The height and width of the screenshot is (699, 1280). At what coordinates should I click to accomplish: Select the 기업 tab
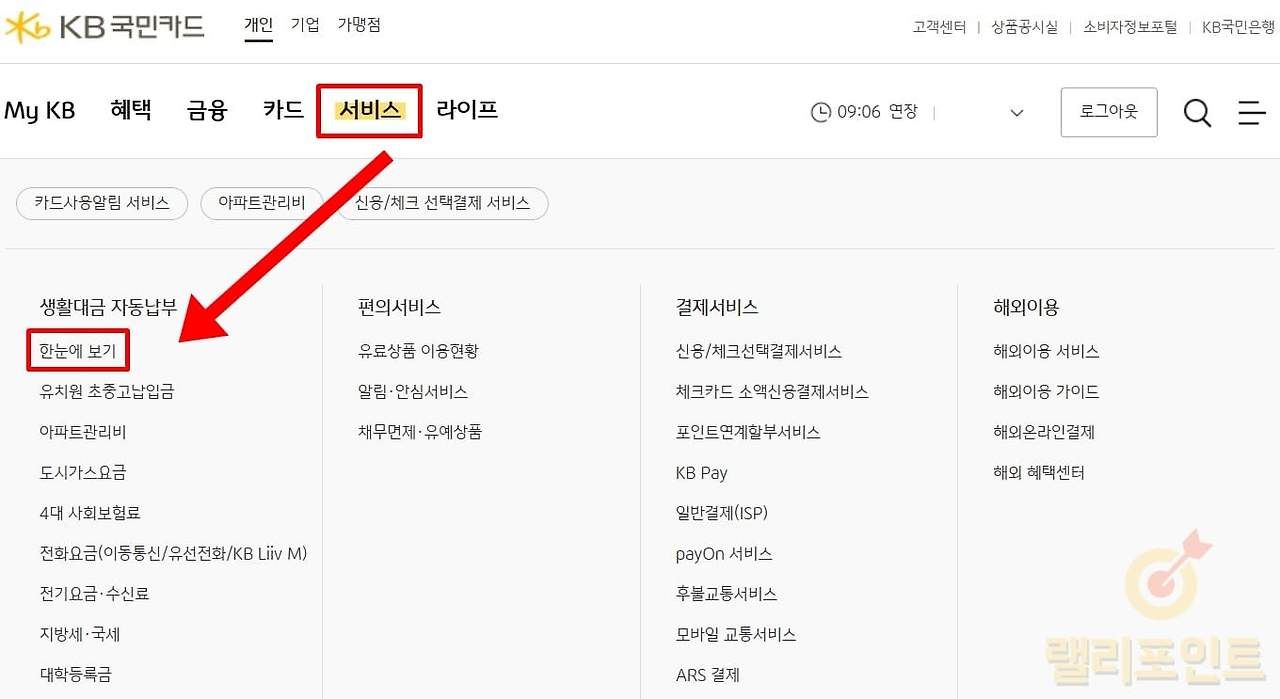(305, 25)
